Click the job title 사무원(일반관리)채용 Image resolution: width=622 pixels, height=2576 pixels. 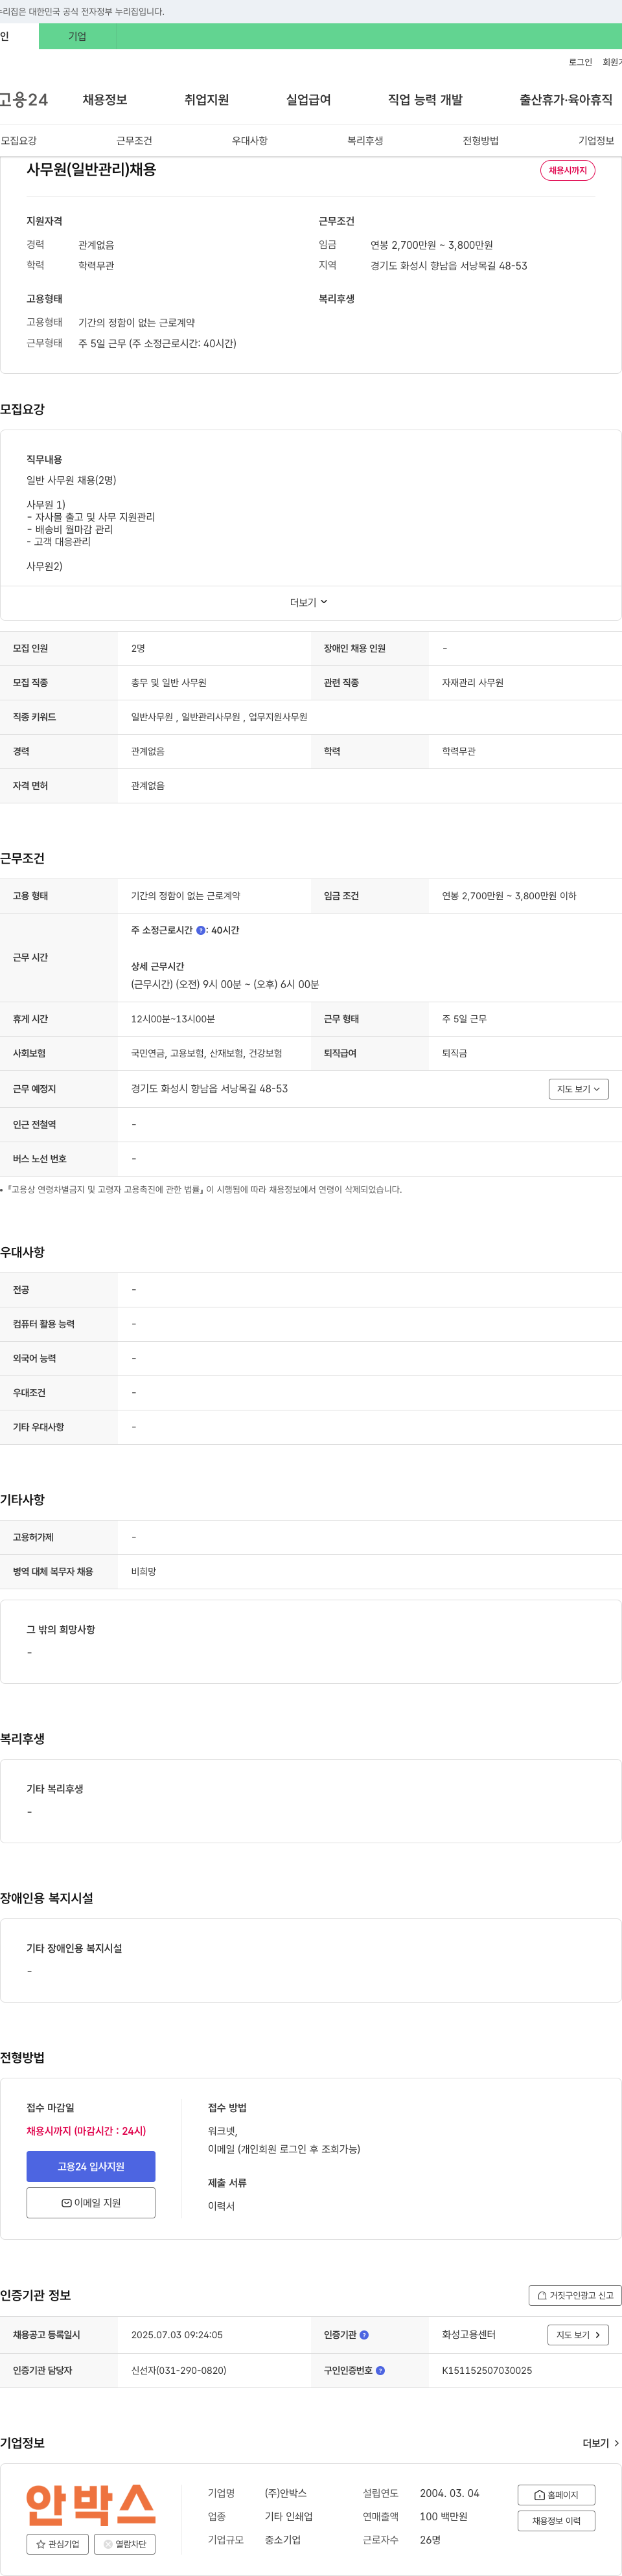point(91,170)
